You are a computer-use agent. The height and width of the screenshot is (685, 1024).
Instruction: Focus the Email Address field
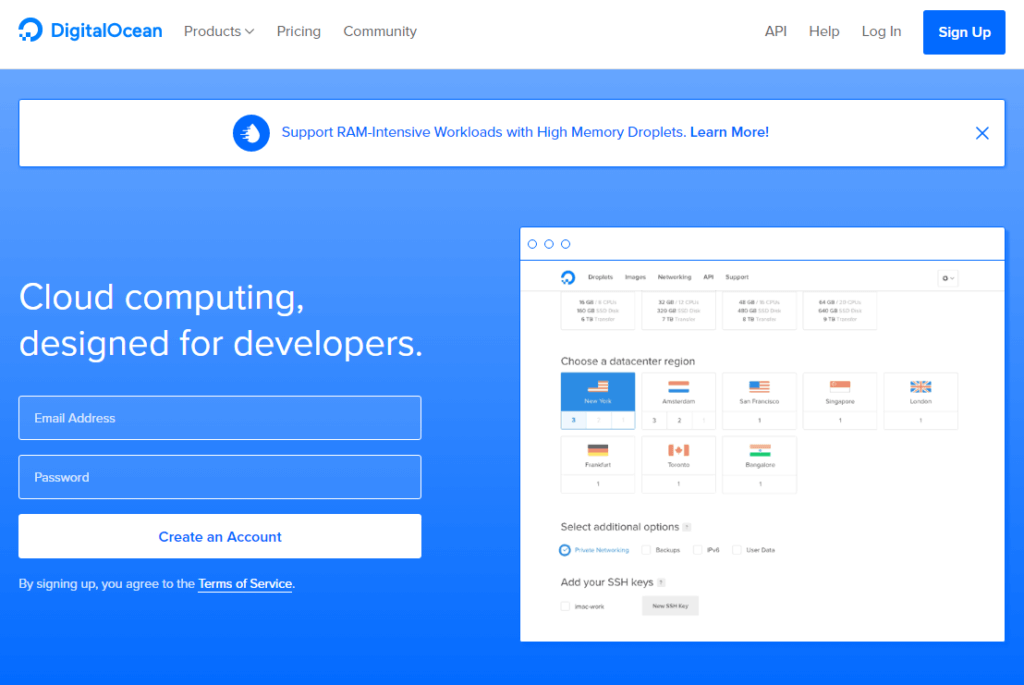(220, 418)
